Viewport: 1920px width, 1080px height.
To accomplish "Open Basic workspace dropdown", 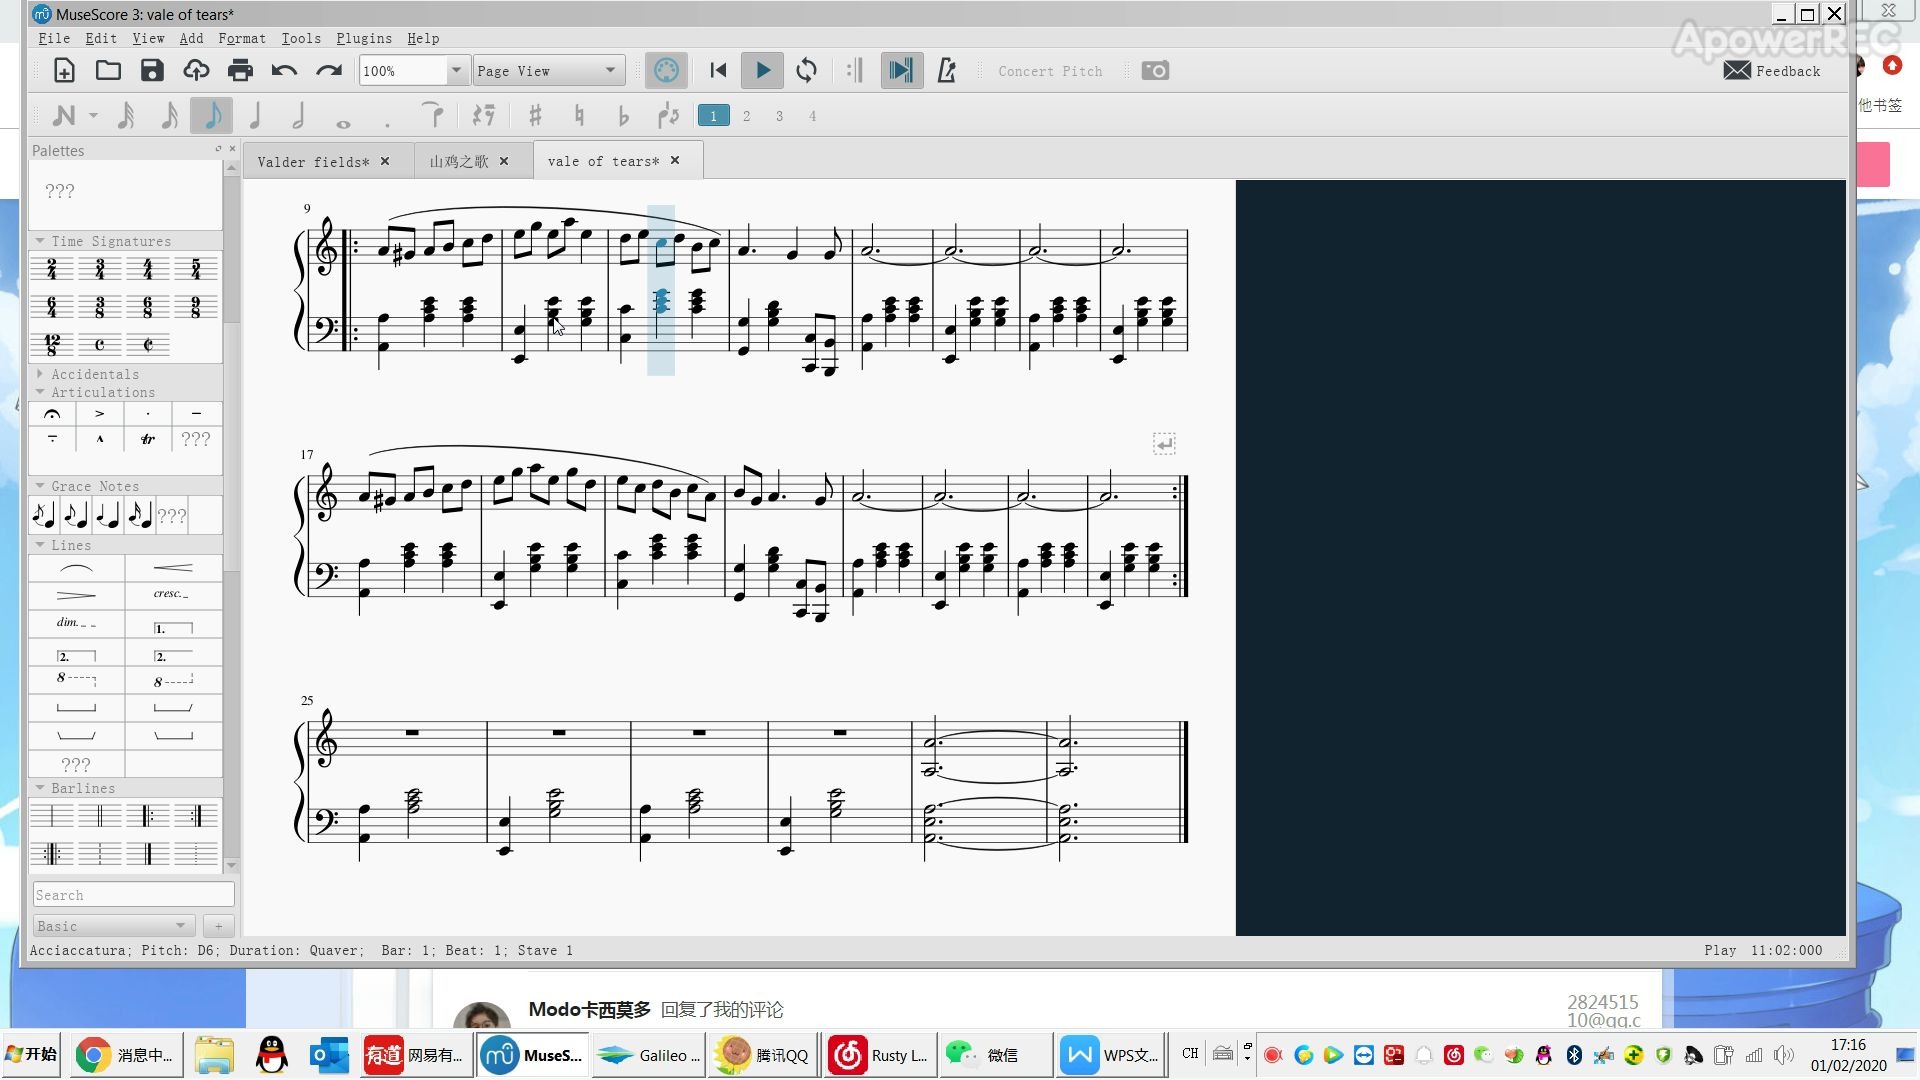I will [x=113, y=926].
